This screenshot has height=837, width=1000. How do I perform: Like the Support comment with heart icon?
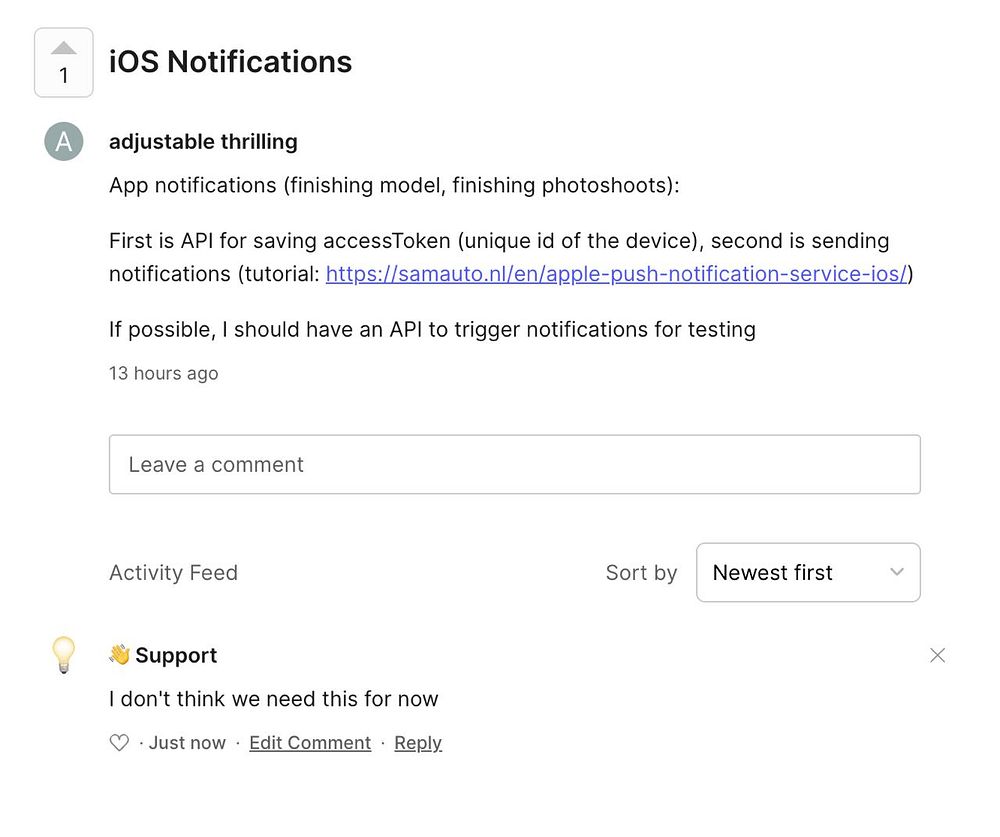click(119, 743)
